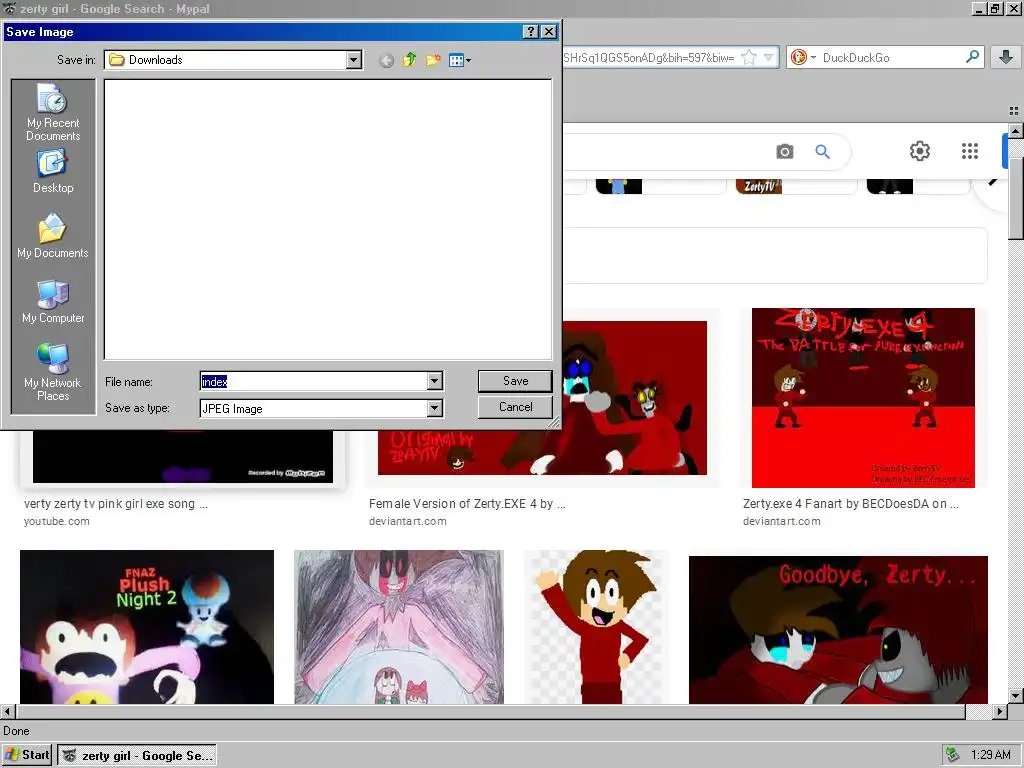The image size is (1024, 768).
Task: Click Google search by image camera icon
Action: point(785,152)
